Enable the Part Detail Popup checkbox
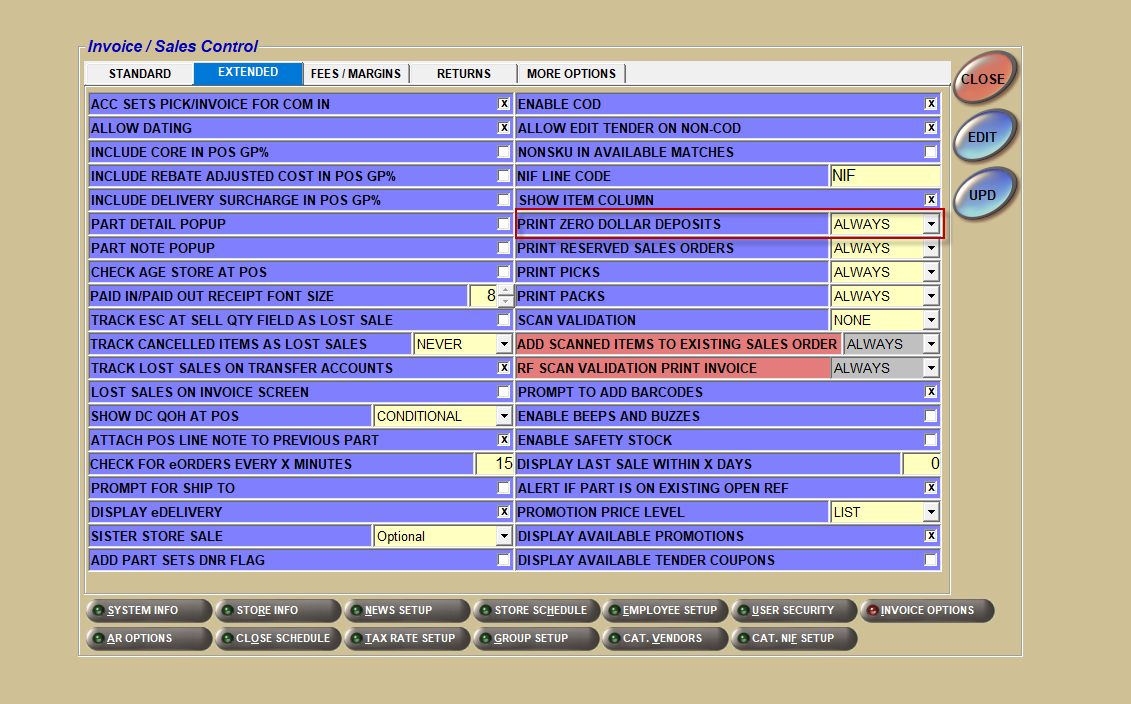1131x704 pixels. tap(504, 224)
